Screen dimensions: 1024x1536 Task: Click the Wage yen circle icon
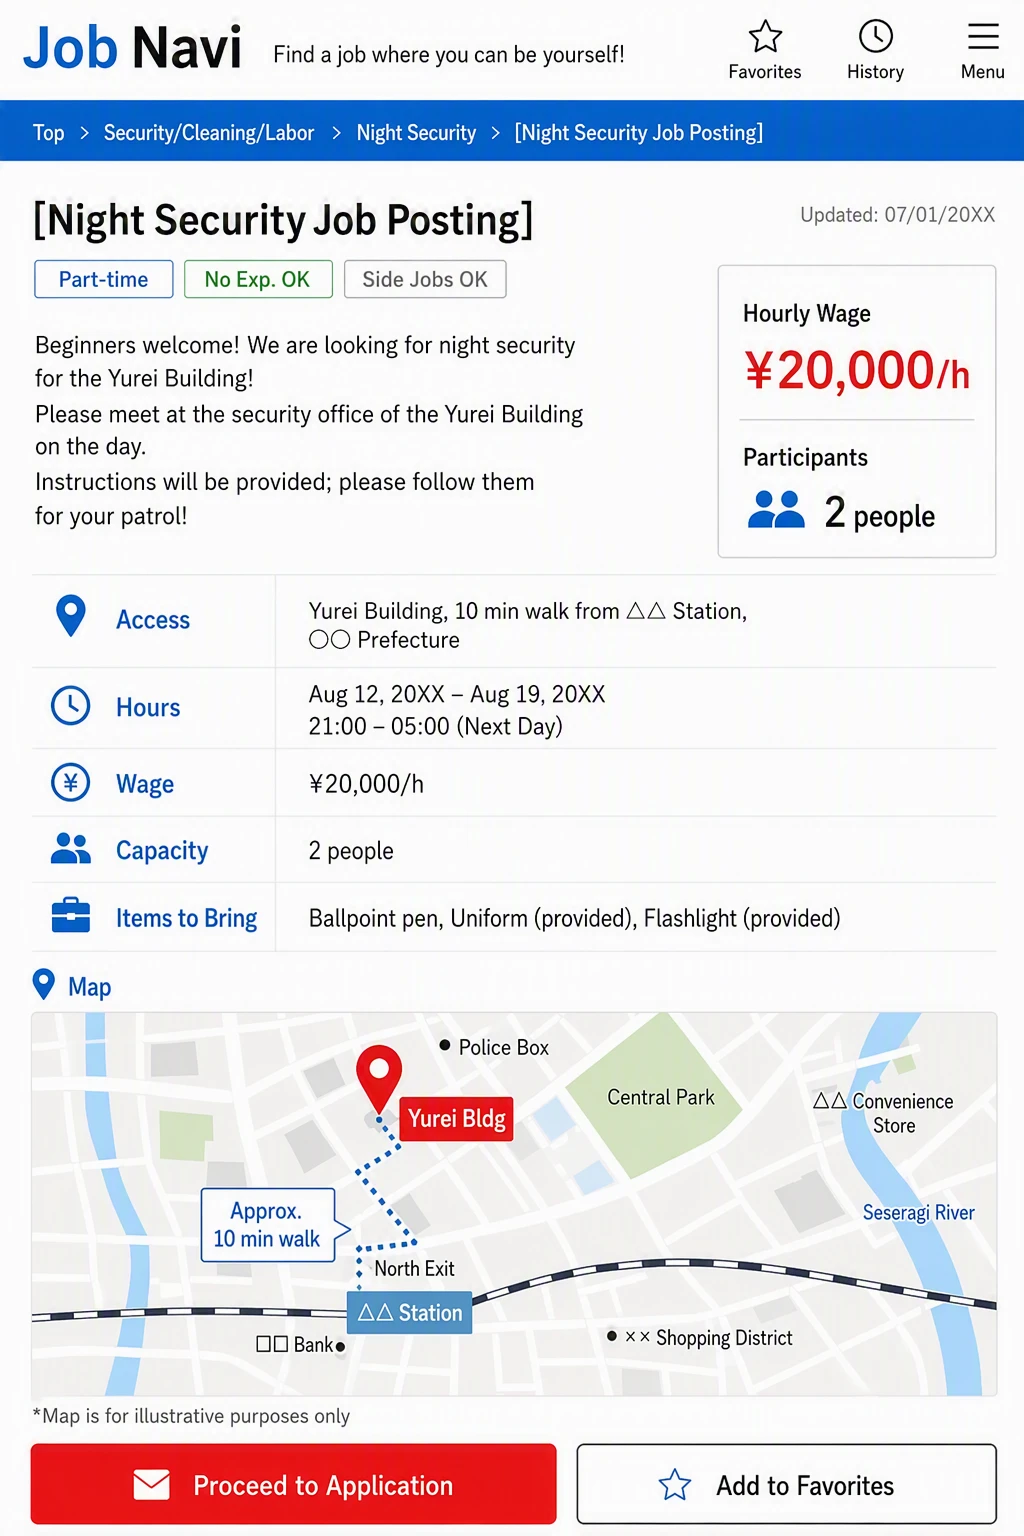pyautogui.click(x=71, y=783)
